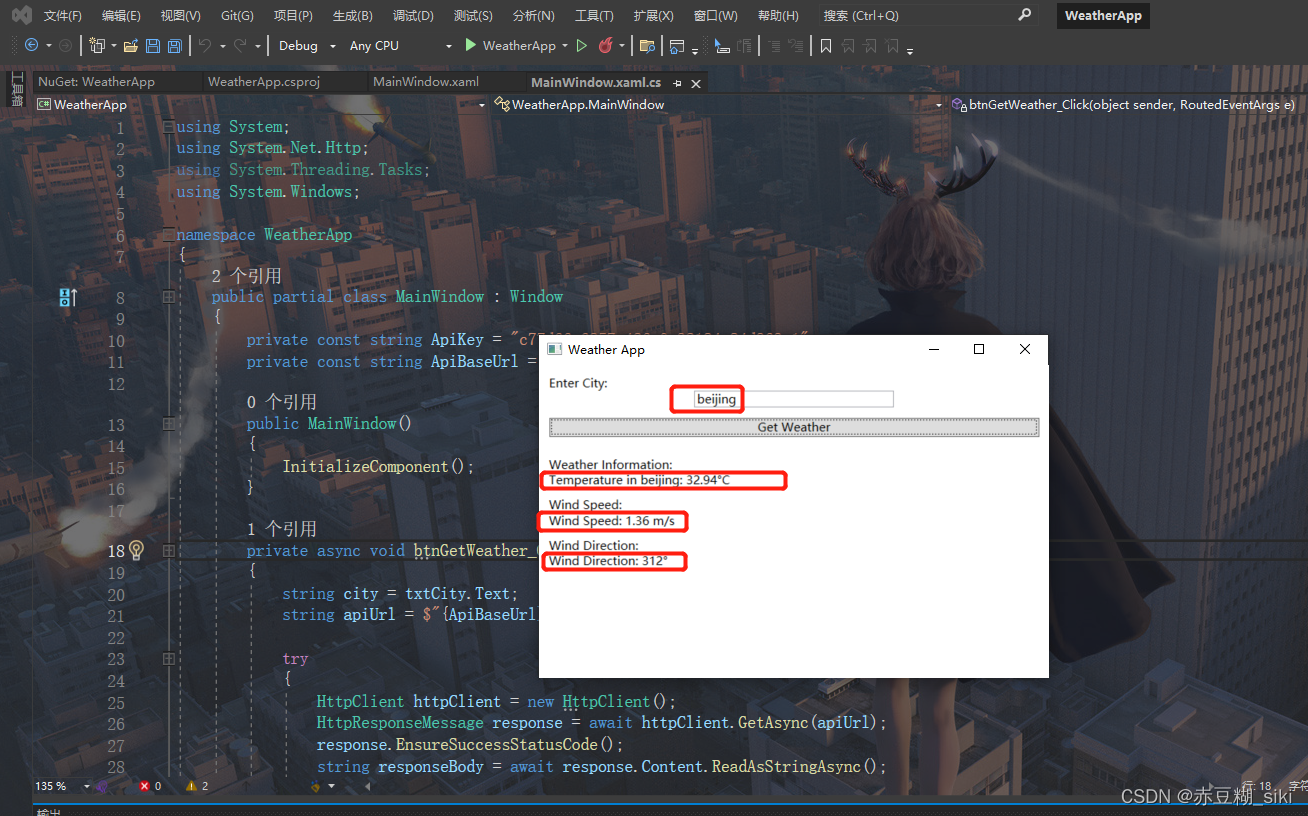Open the btnGetWeather_Click member navigation dropdown
Image resolution: width=1308 pixels, height=816 pixels.
tap(1120, 104)
